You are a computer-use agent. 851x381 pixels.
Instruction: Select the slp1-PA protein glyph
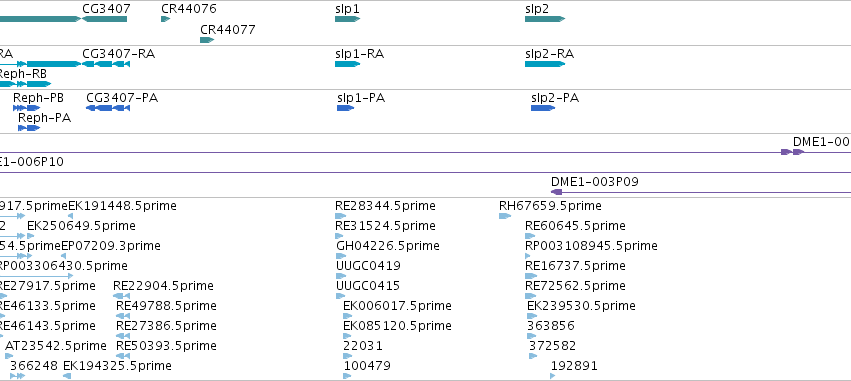(x=345, y=108)
